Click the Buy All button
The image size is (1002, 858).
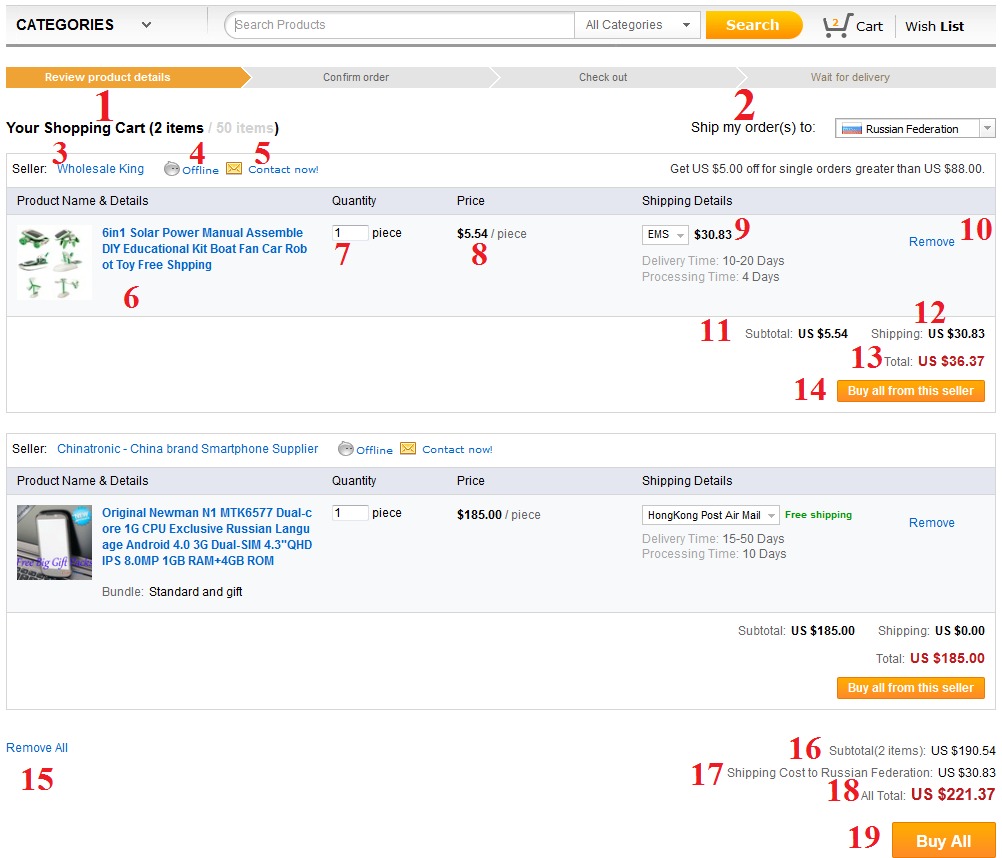coord(943,841)
